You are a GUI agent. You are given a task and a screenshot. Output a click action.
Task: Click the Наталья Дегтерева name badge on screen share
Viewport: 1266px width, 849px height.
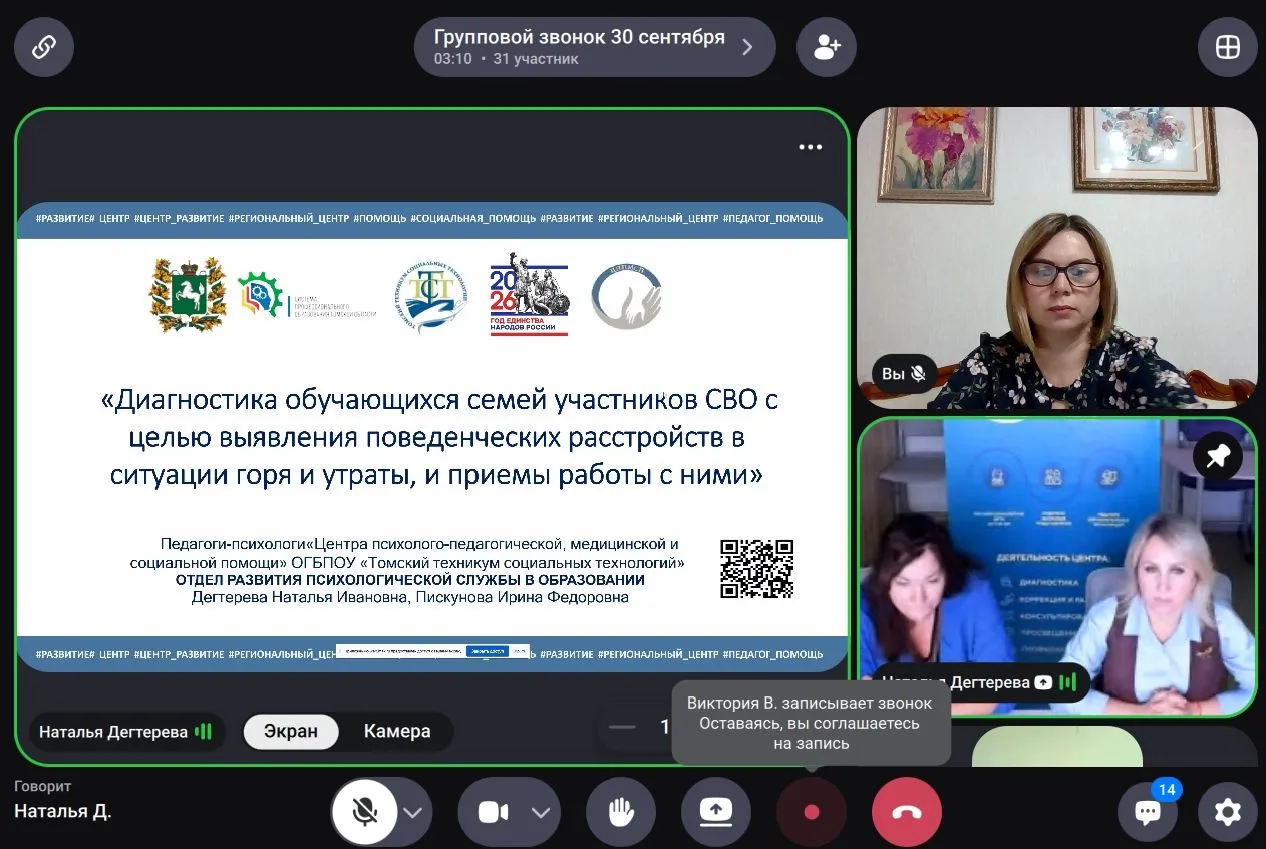[126, 732]
